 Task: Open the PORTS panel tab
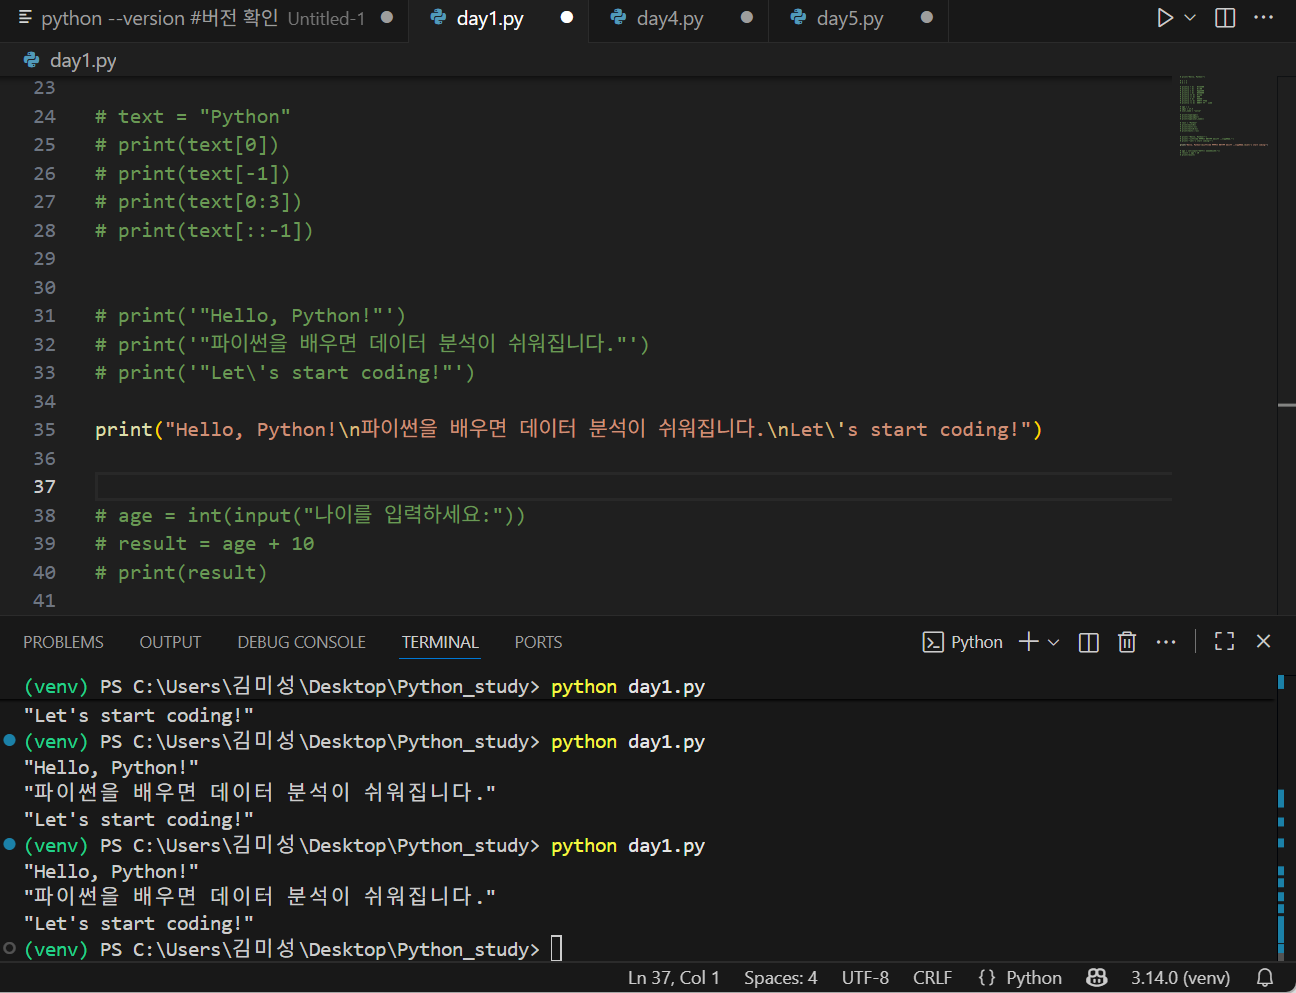538,642
